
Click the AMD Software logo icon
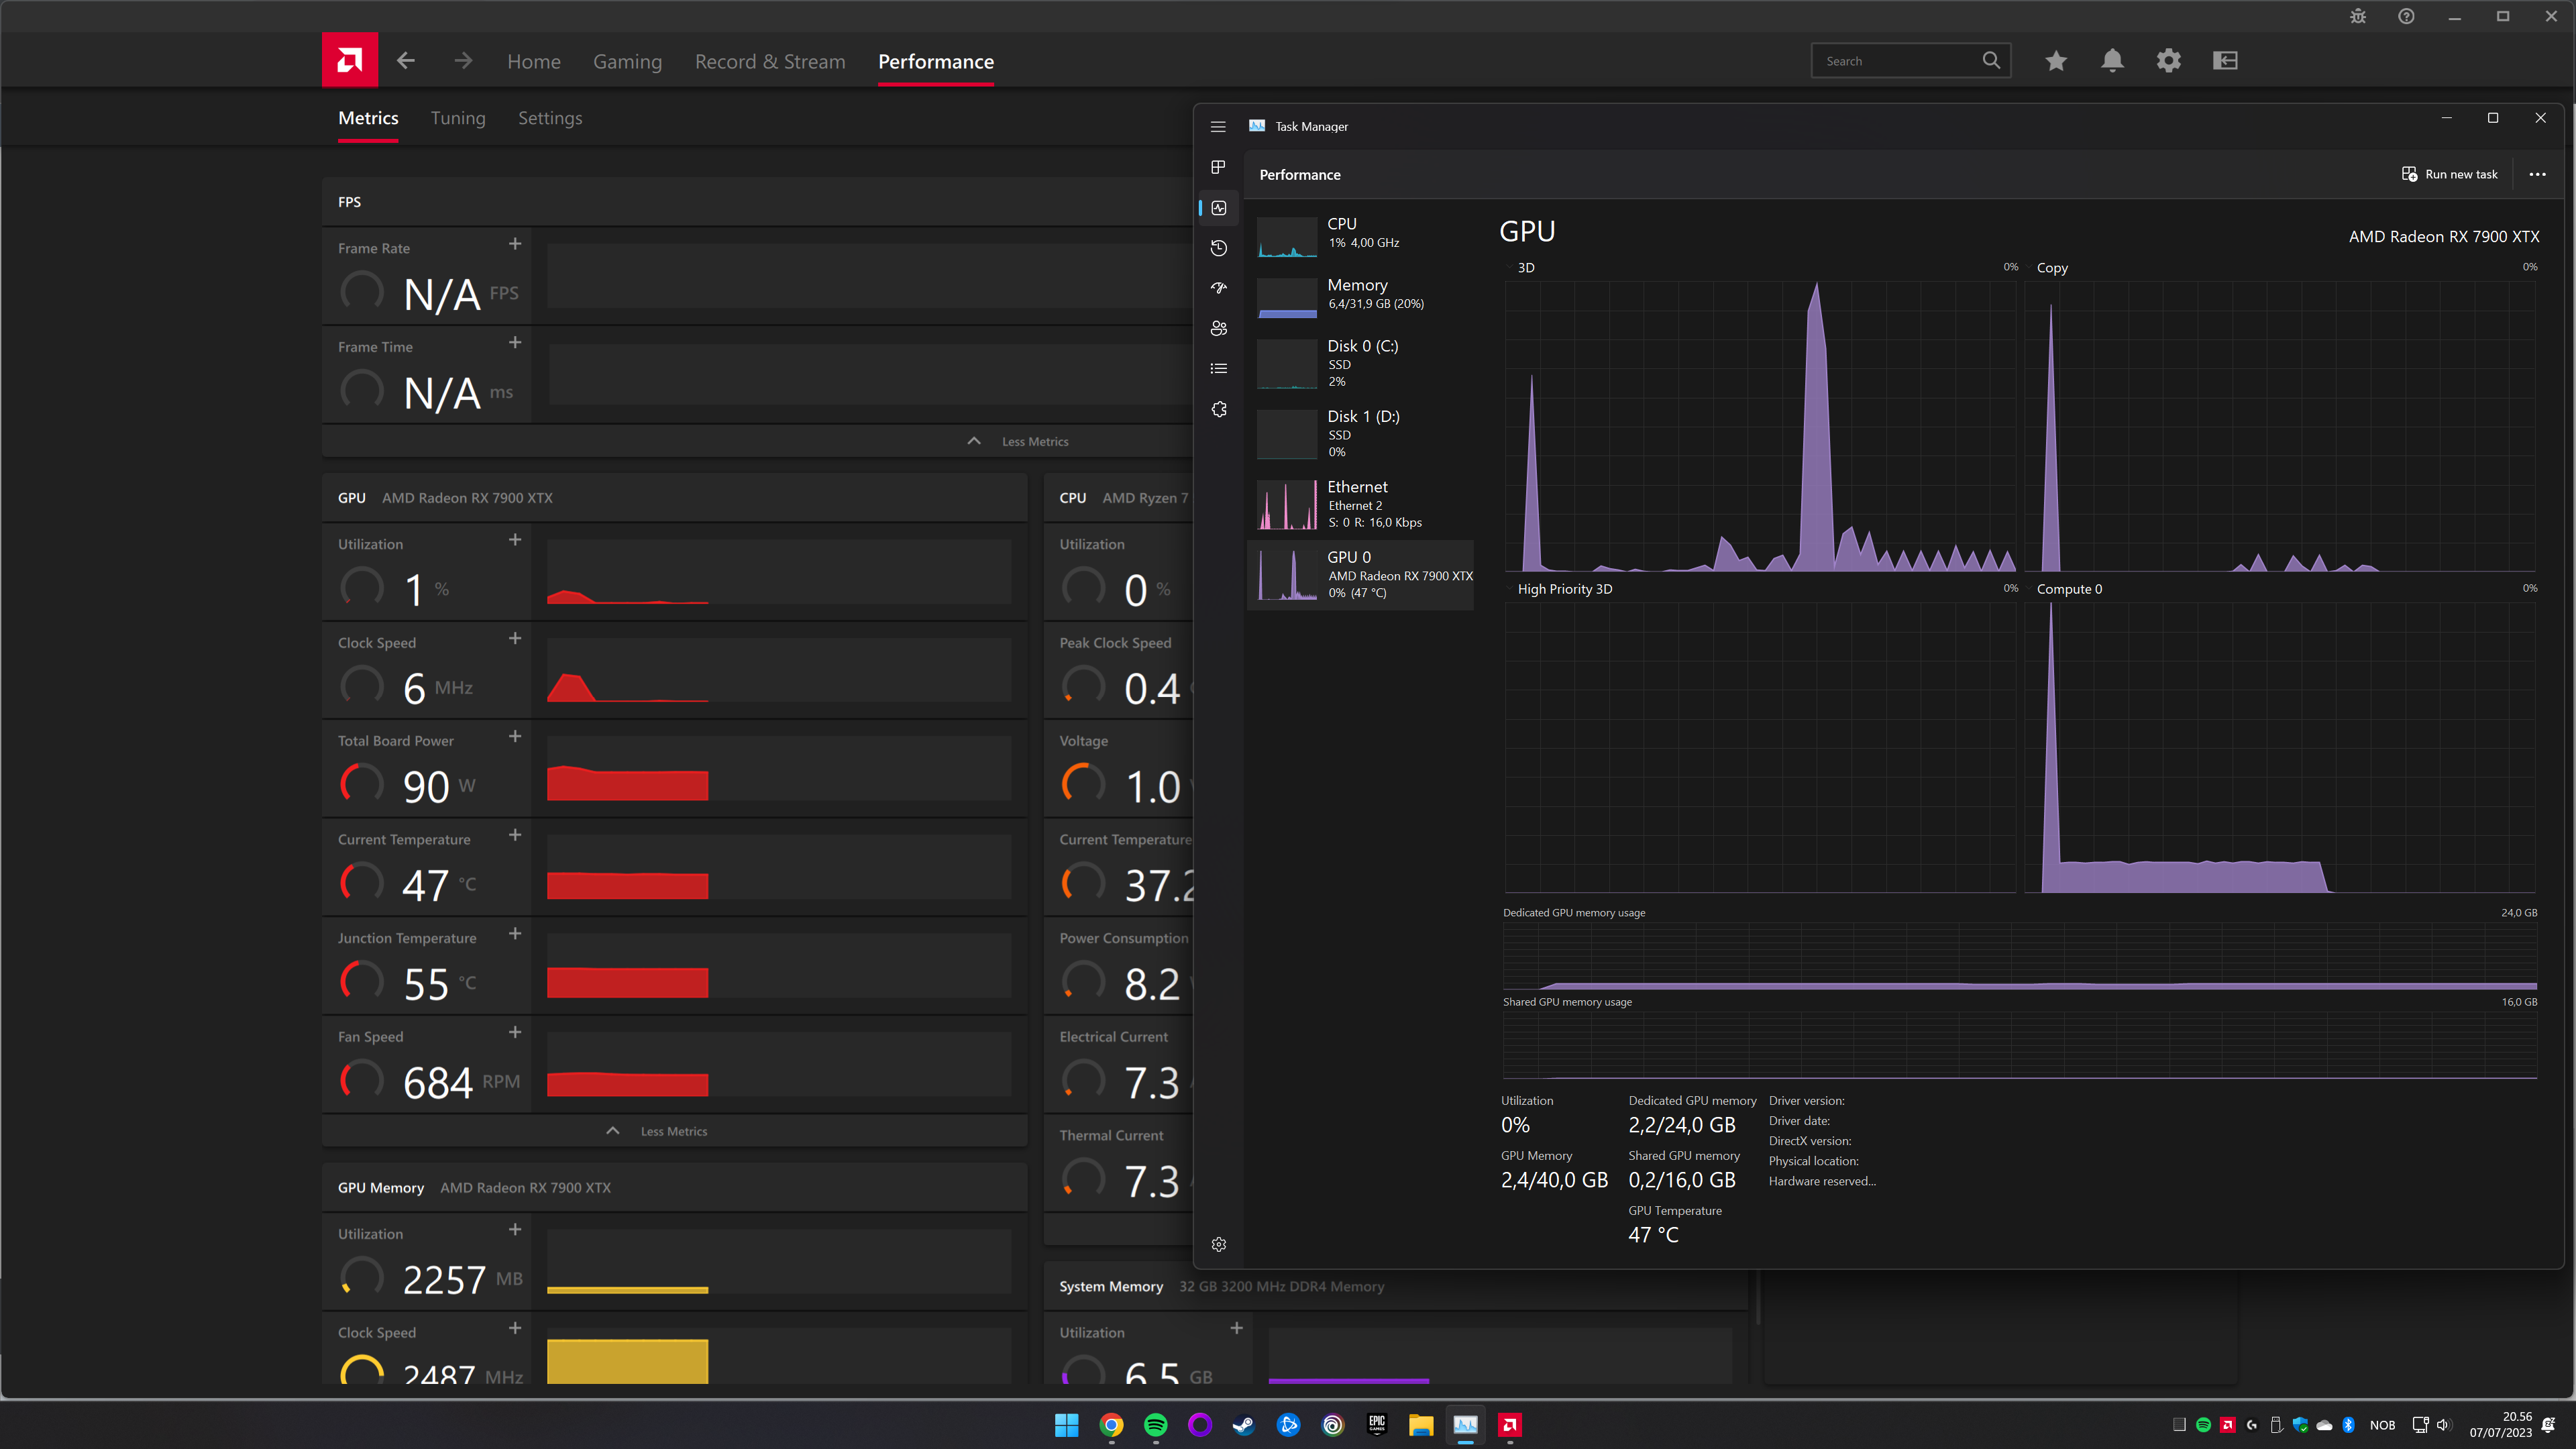click(350, 60)
